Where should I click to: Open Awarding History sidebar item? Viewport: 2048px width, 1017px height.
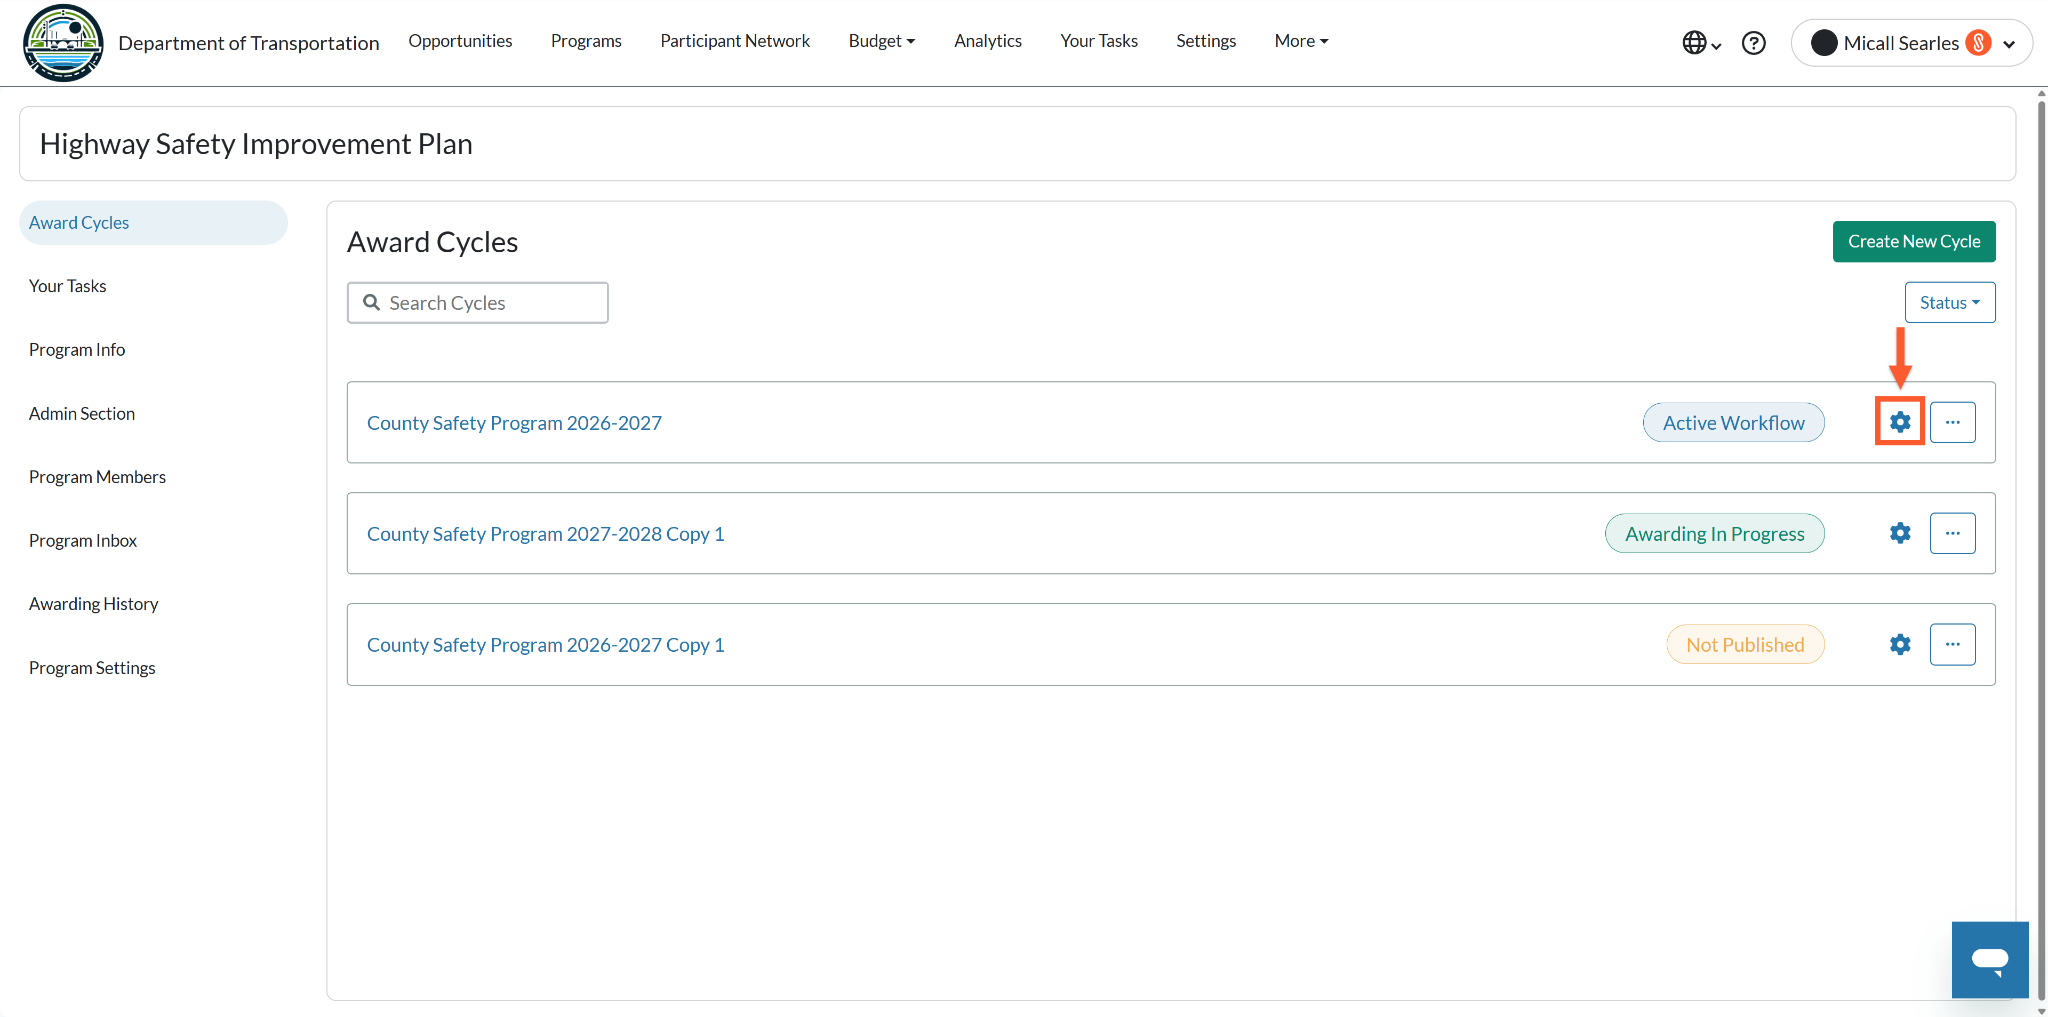click(93, 604)
